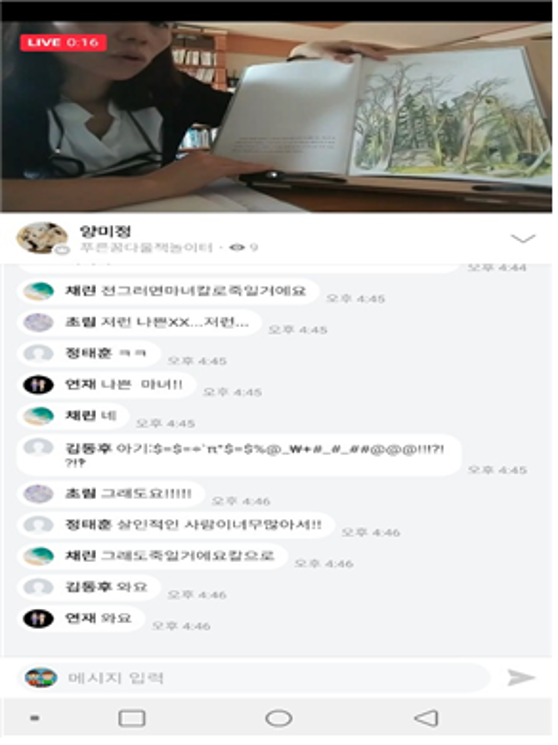Open 연재's dark avatar beside 나쁜 마녀!!

(x=38, y=384)
